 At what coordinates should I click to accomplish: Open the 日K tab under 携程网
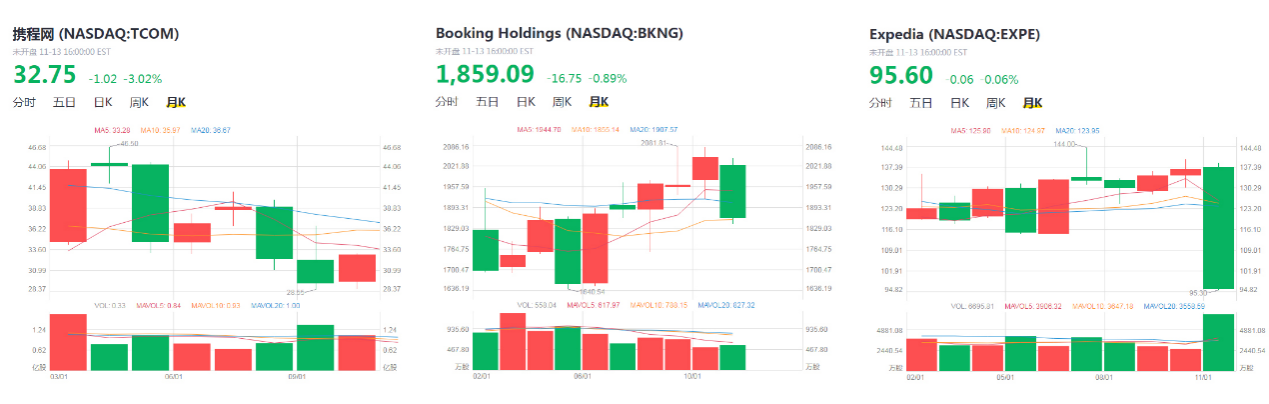pos(102,102)
